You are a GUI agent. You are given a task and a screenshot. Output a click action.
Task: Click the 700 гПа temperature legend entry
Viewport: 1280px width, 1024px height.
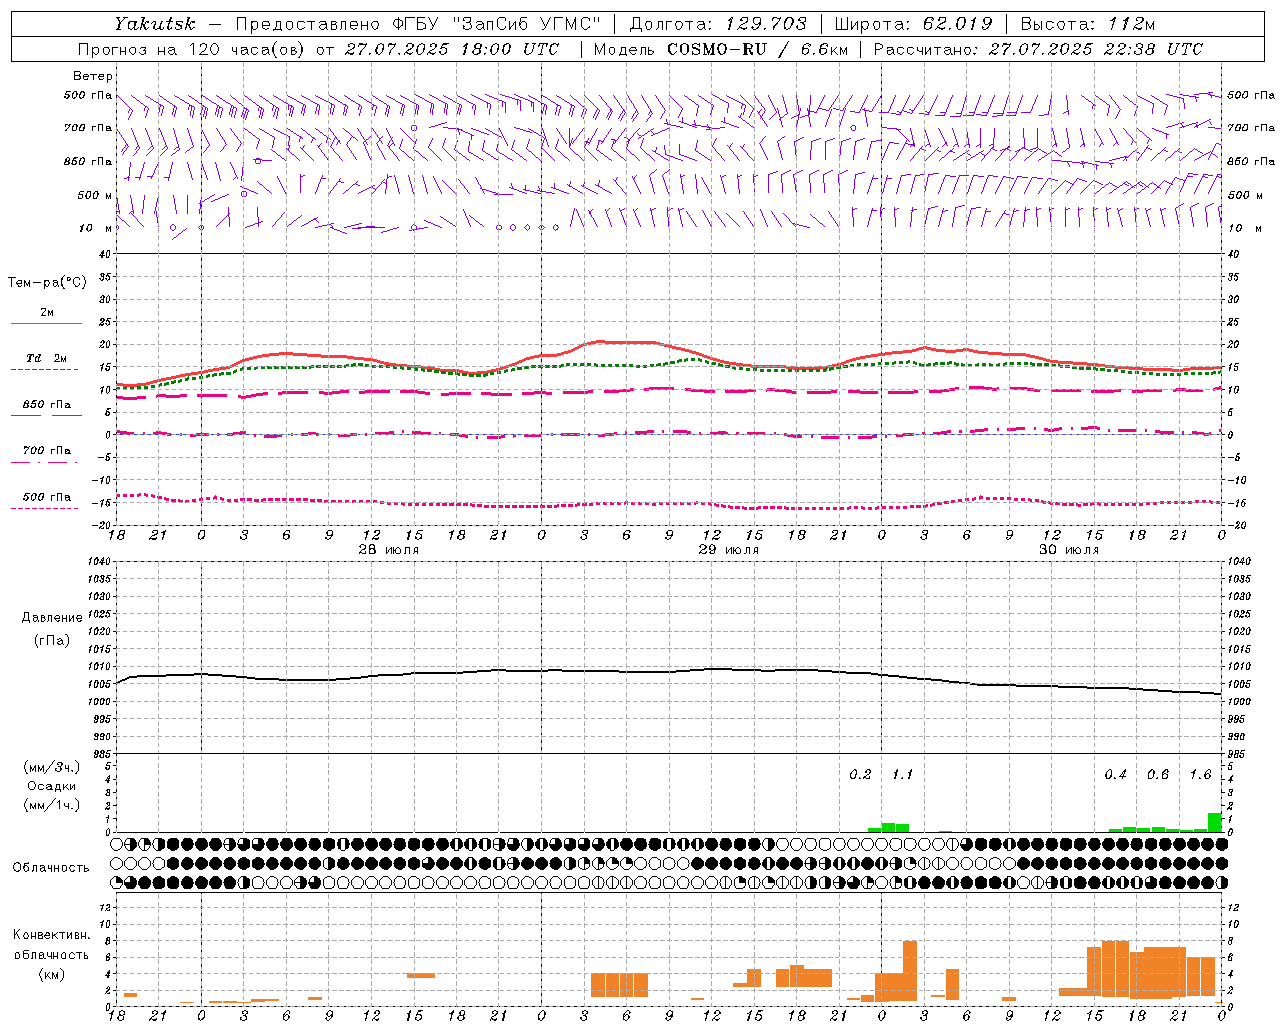pyautogui.click(x=46, y=451)
